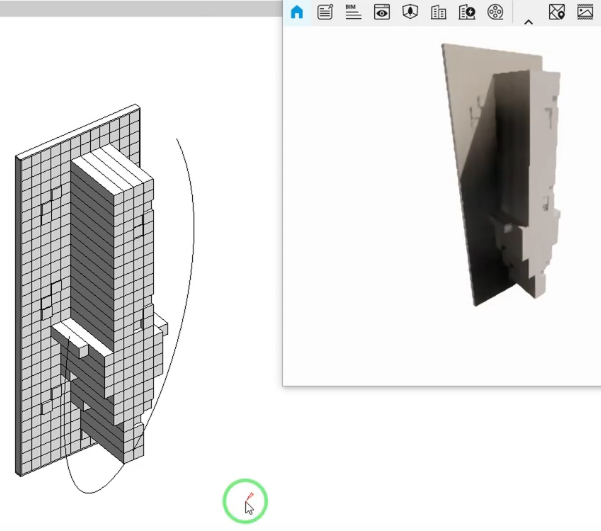
Task: Select the small cube protruding on model's right
Action: [160, 325]
